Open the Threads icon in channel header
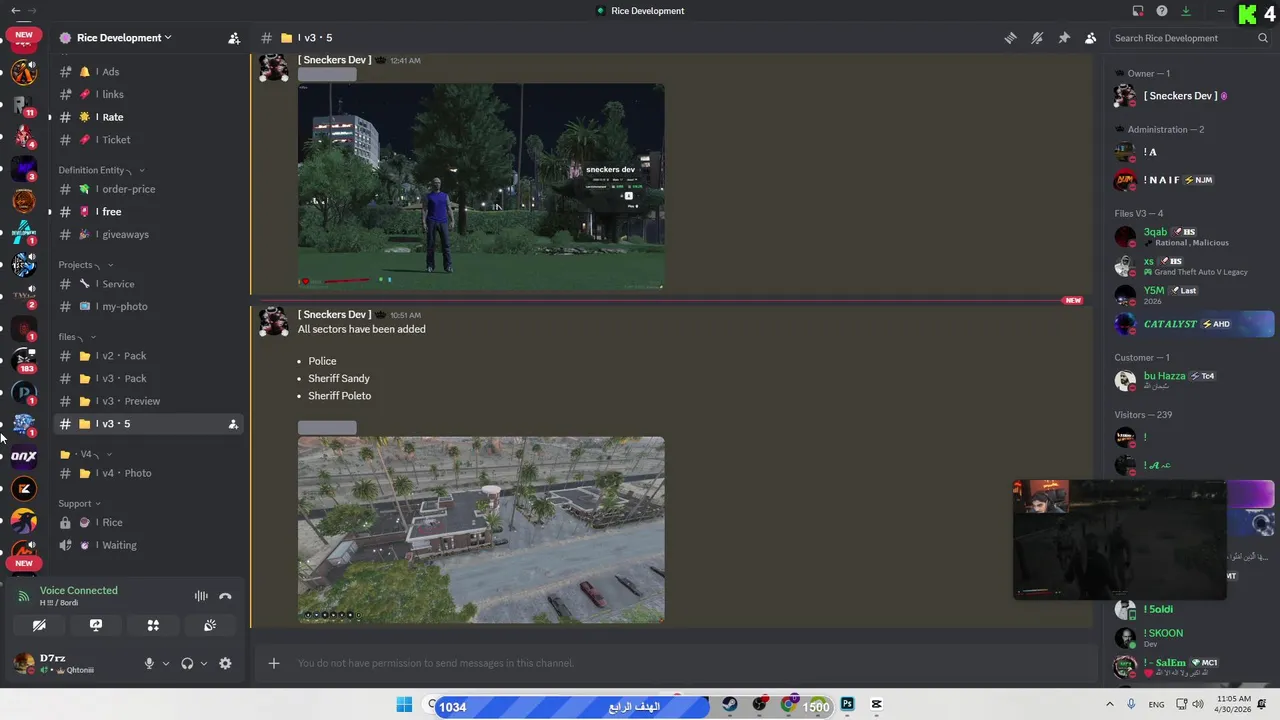 click(x=1010, y=38)
